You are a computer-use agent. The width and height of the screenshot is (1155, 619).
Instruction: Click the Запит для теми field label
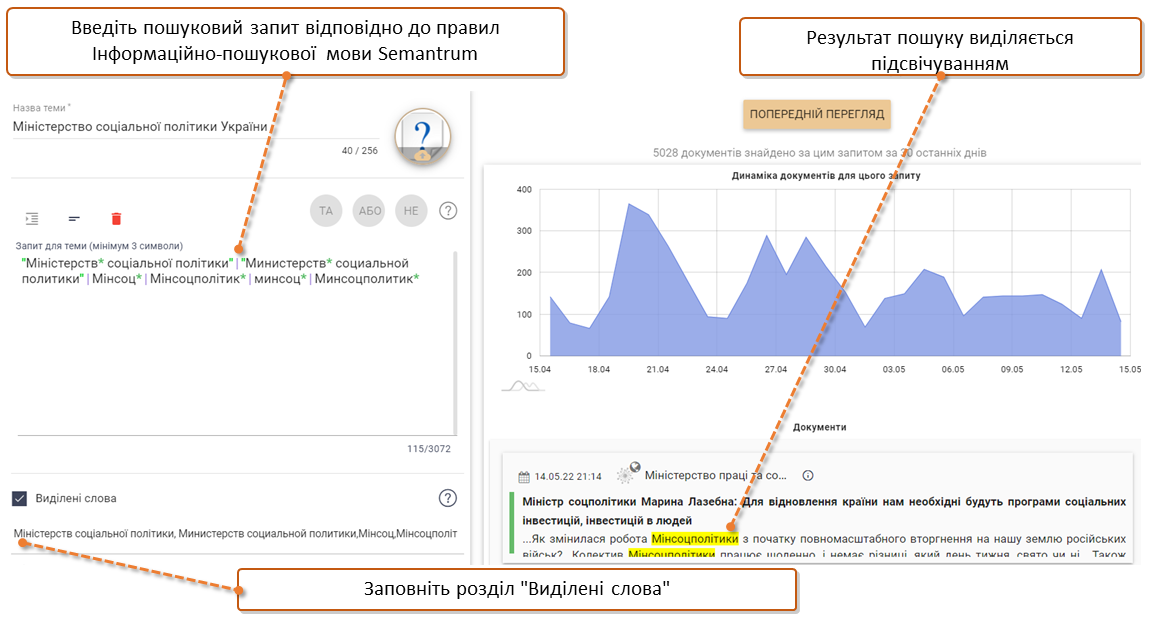[x=99, y=246]
